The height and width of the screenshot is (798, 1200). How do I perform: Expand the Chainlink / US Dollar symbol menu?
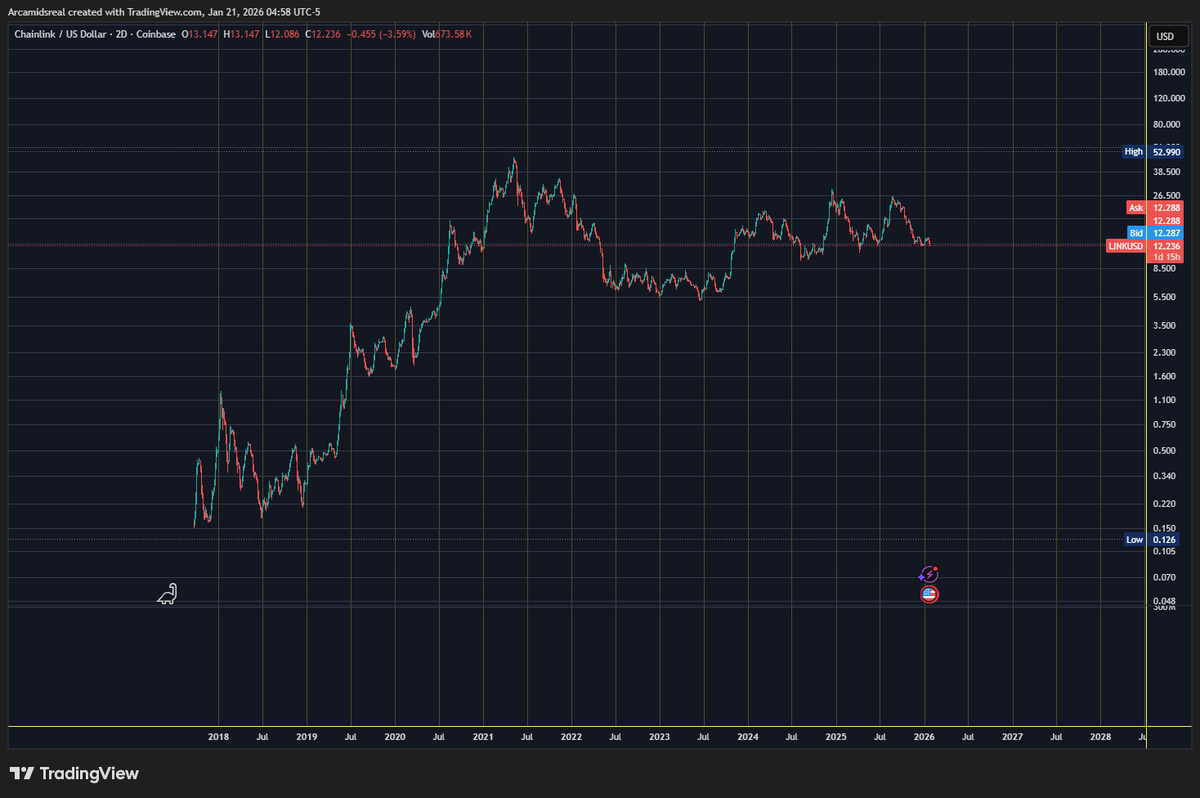(60, 33)
